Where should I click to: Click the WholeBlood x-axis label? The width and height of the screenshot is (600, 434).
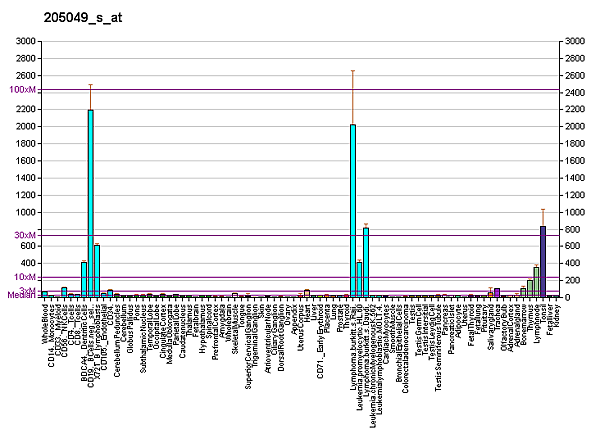pos(45,324)
